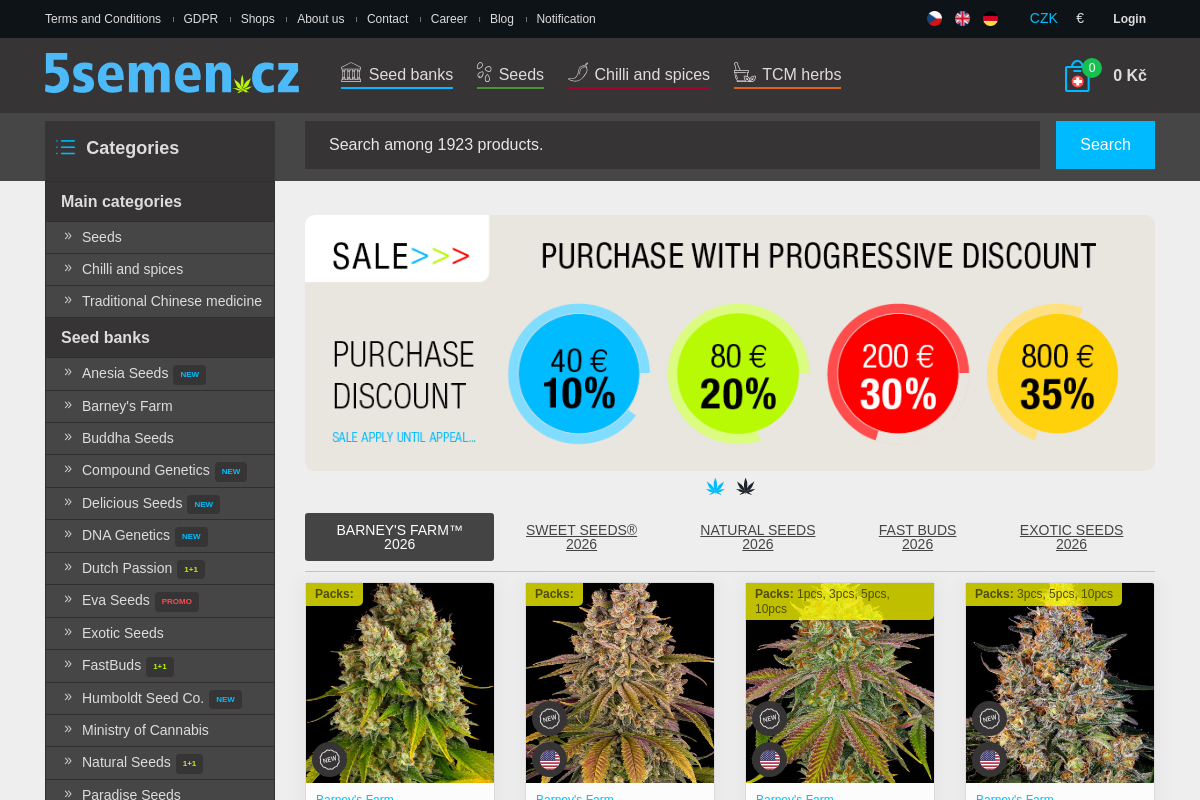Image resolution: width=1200 pixels, height=800 pixels.
Task: Focus the product search input field
Action: (x=672, y=145)
